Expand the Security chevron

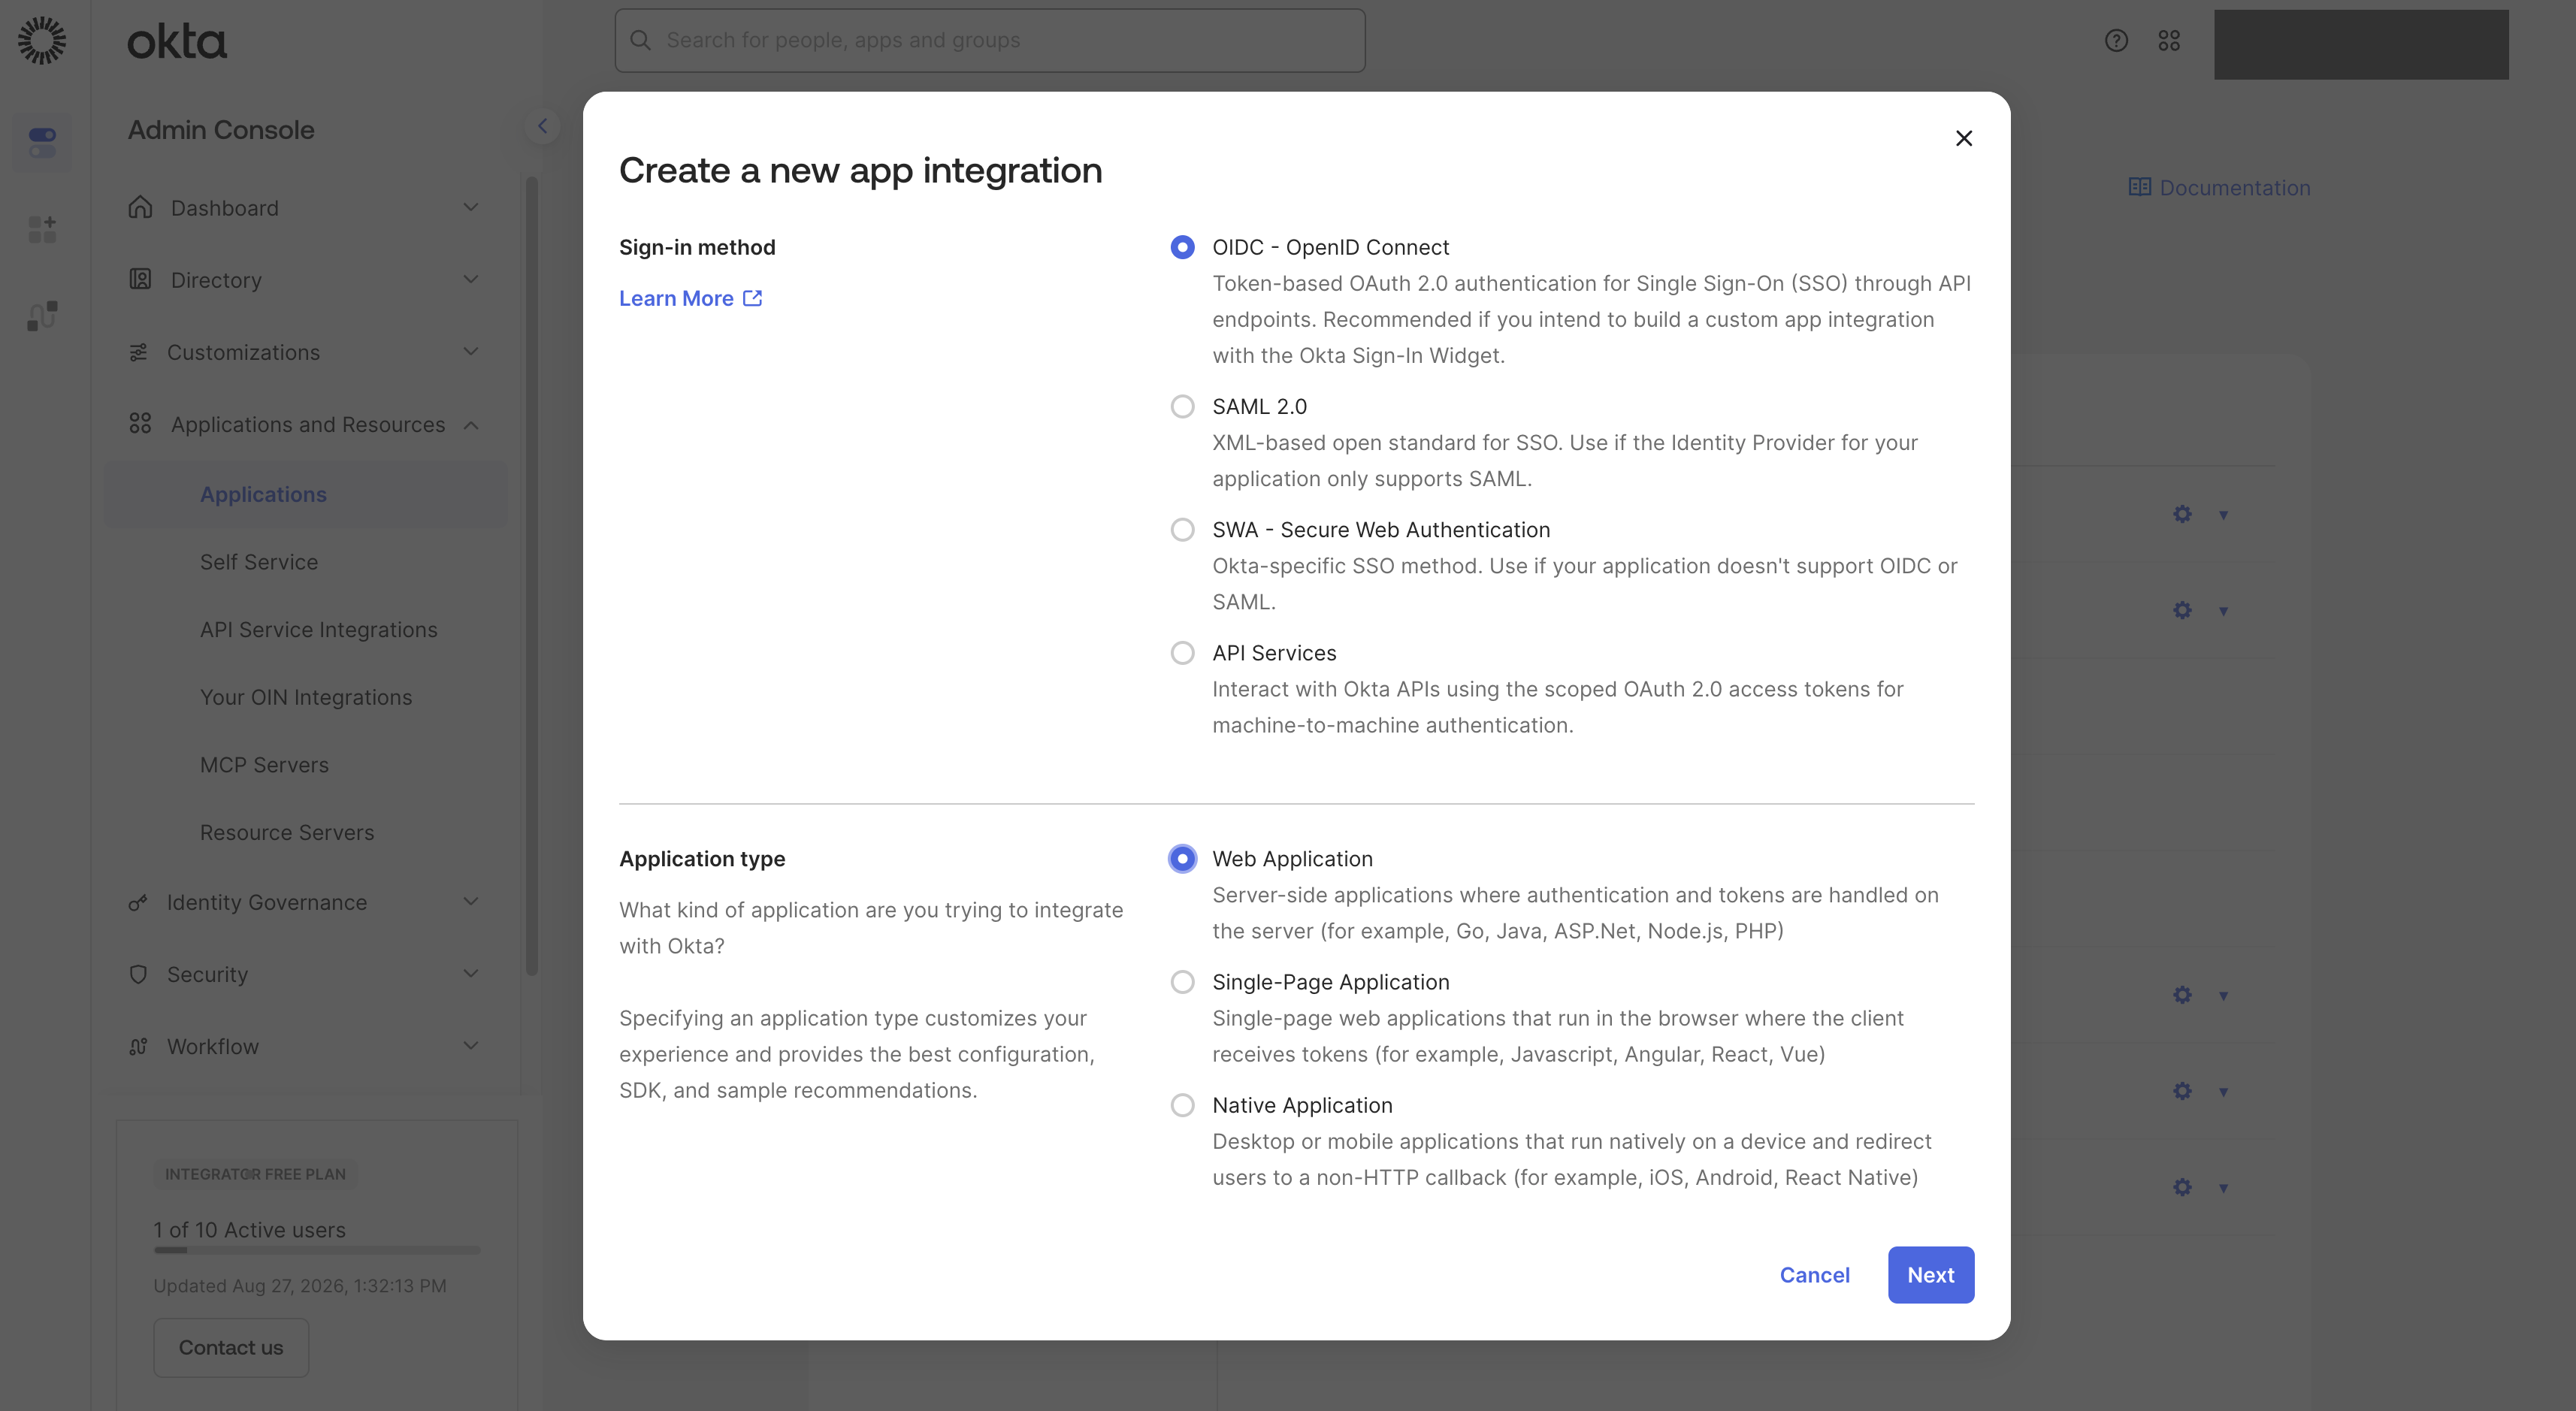click(471, 973)
